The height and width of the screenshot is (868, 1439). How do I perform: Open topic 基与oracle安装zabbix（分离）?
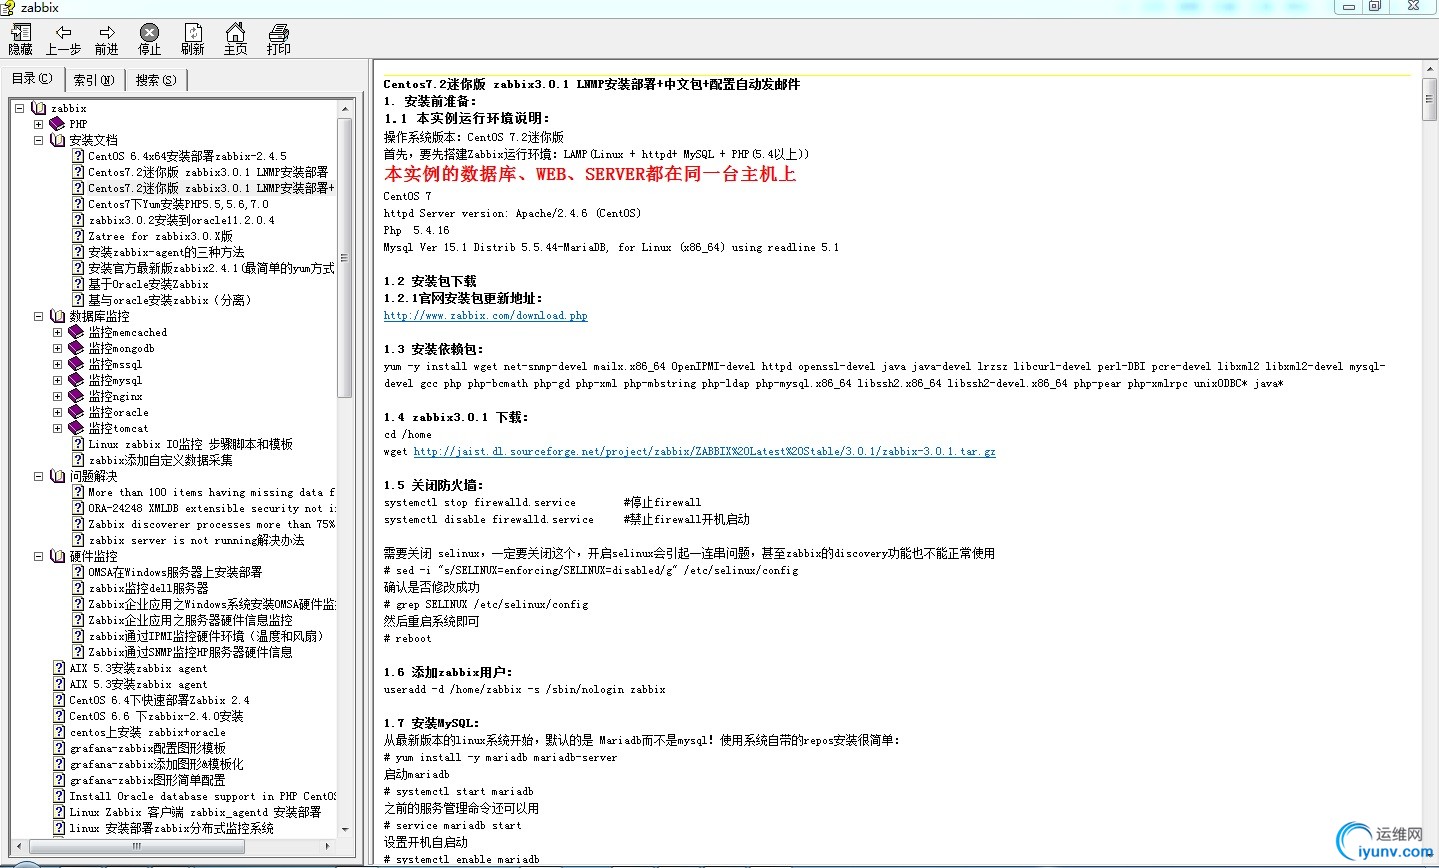(169, 300)
